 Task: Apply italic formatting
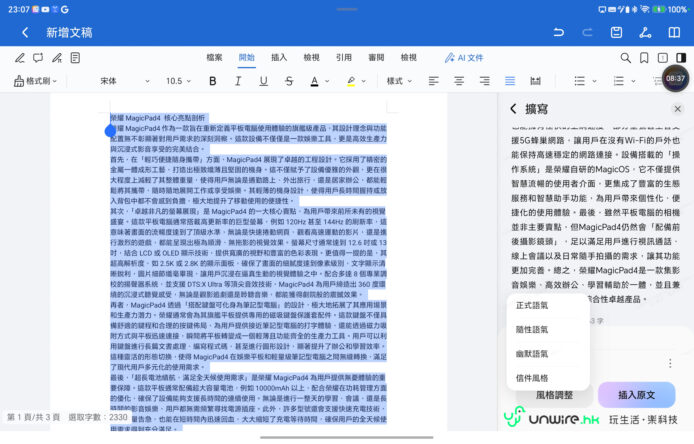click(238, 81)
